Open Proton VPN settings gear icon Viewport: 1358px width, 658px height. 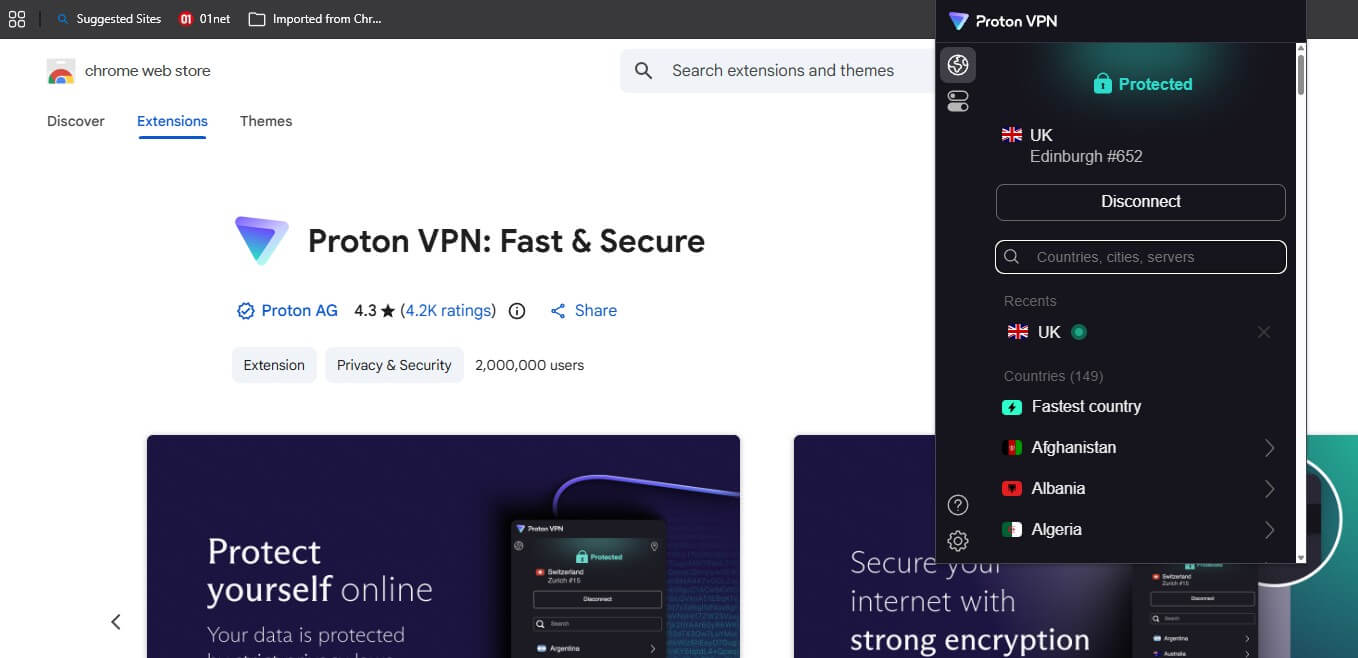pos(957,541)
